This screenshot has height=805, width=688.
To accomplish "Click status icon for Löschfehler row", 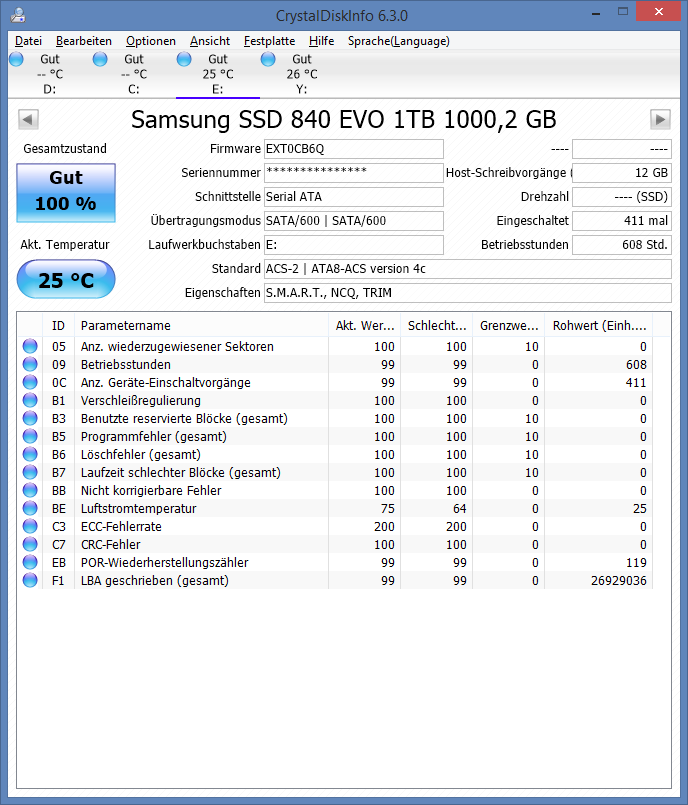I will 30,454.
